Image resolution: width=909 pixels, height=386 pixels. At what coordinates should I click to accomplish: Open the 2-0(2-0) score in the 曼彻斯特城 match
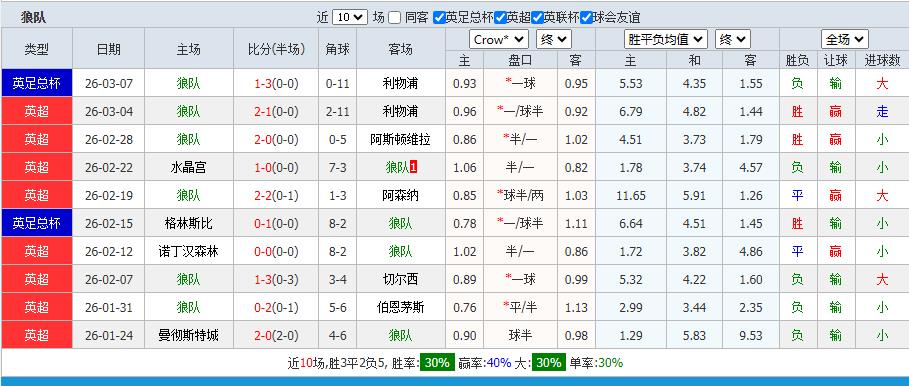276,335
